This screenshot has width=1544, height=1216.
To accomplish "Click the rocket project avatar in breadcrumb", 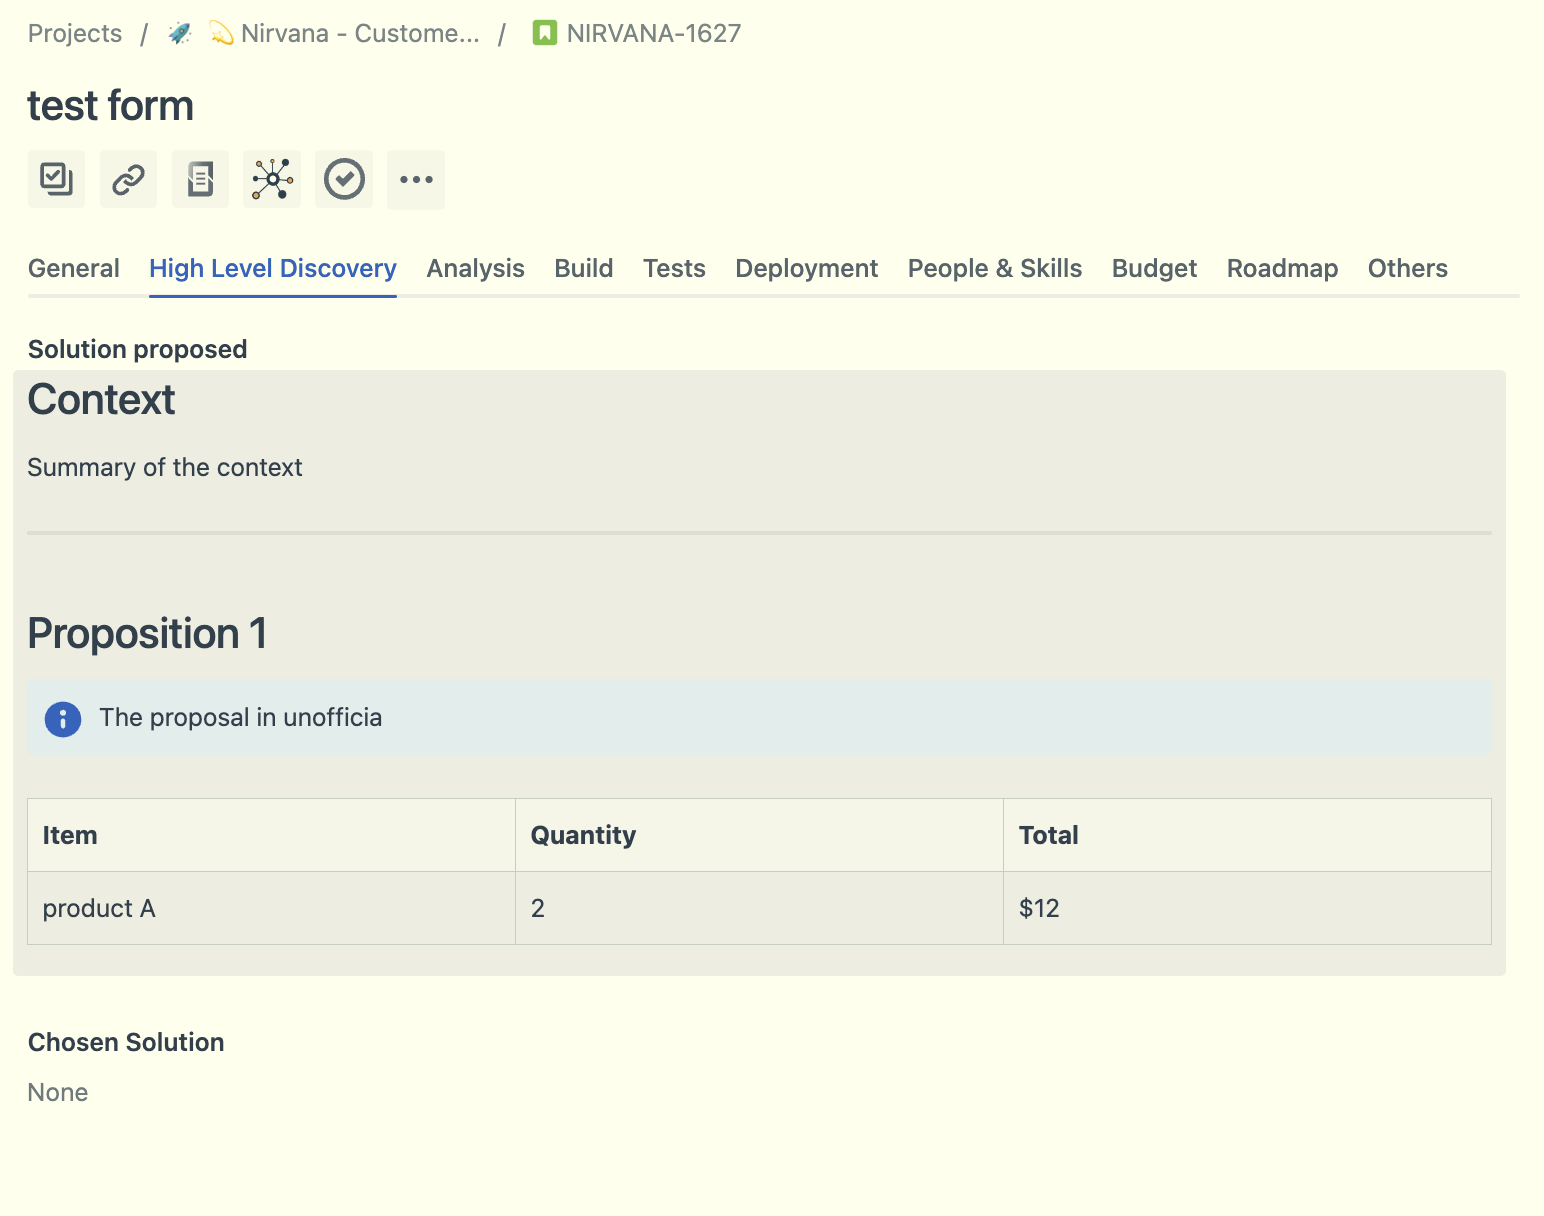I will [180, 32].
